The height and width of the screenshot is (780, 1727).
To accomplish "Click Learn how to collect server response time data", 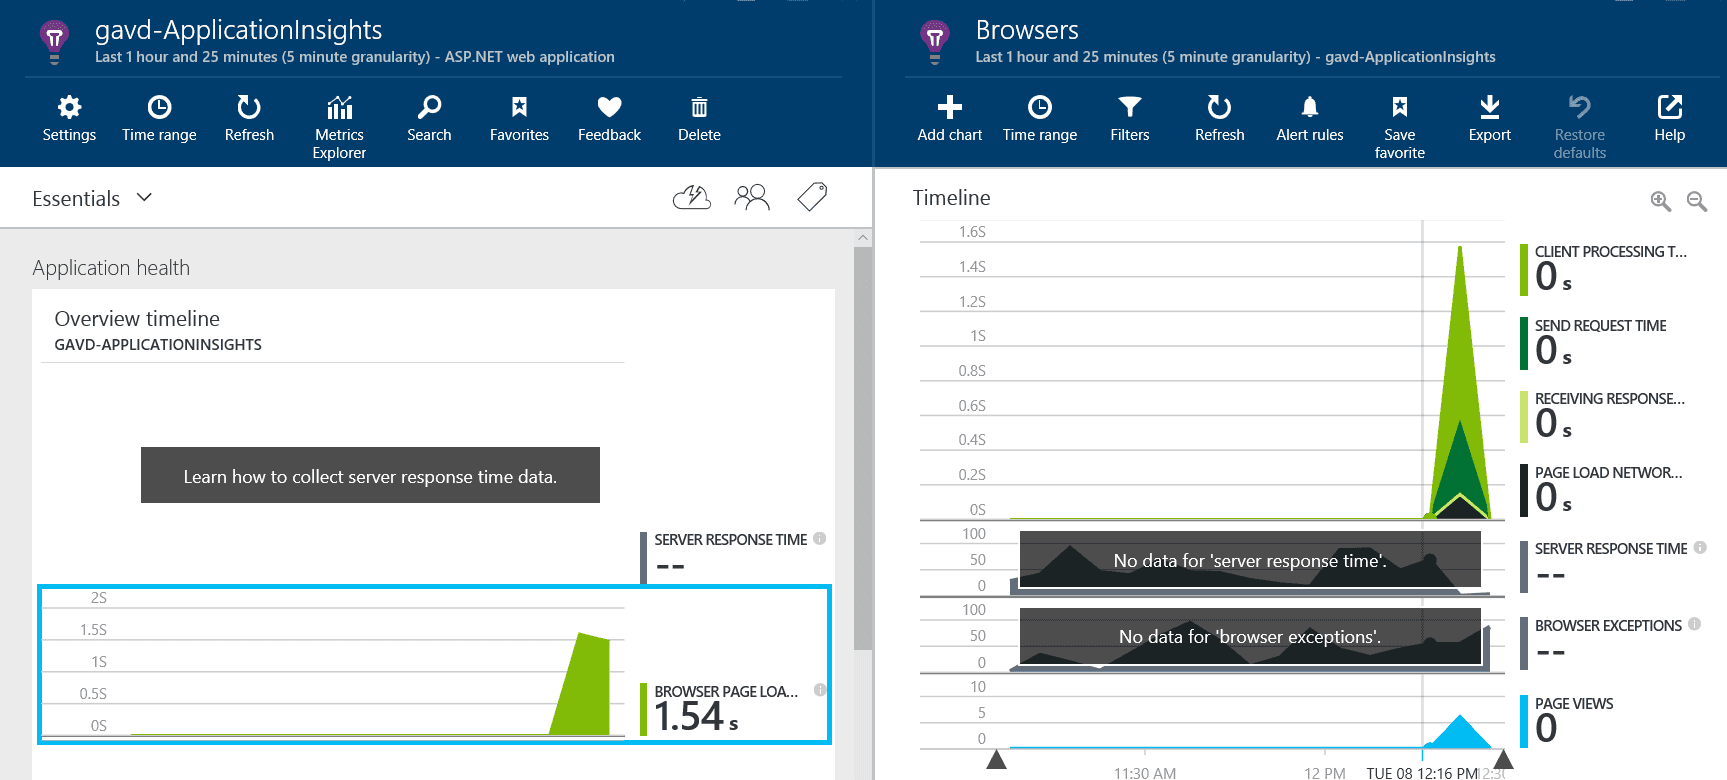I will (370, 475).
